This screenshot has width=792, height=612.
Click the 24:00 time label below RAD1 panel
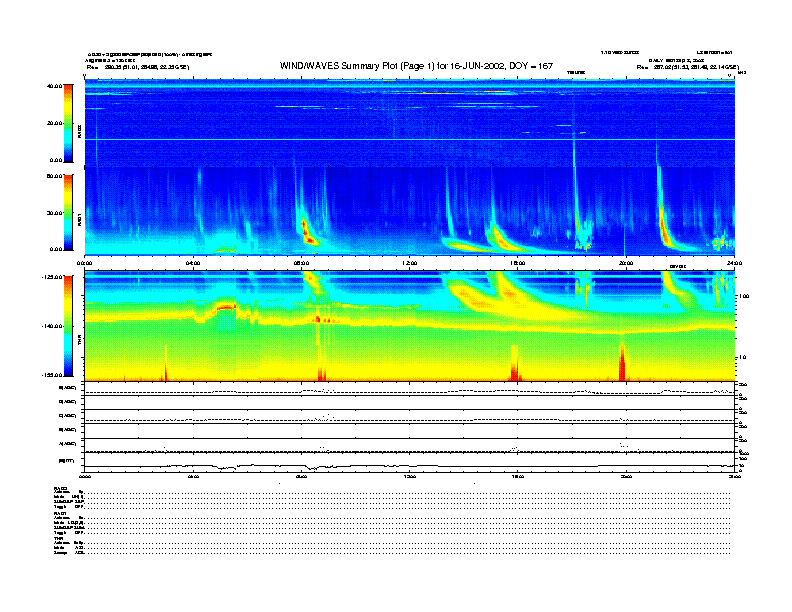tap(734, 263)
